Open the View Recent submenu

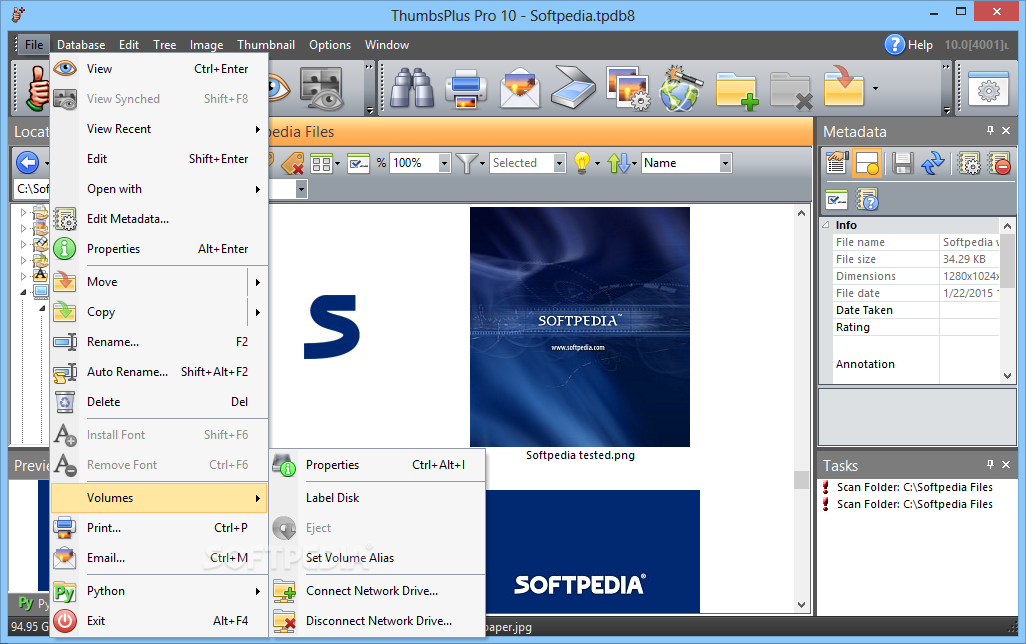(160, 129)
